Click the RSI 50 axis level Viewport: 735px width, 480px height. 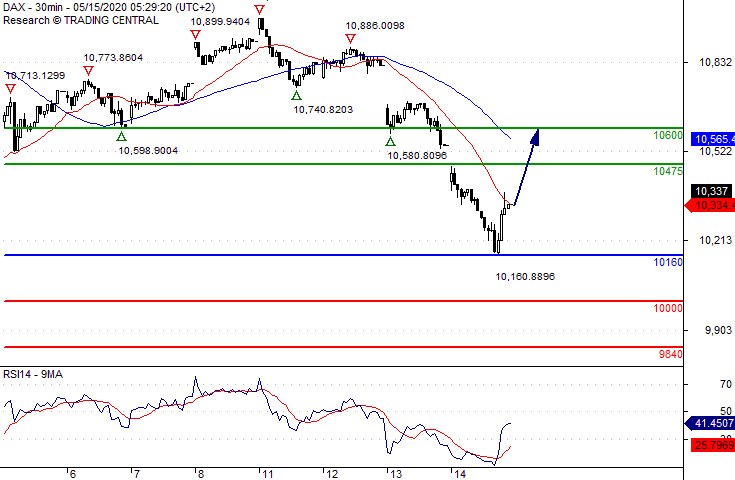coord(726,411)
